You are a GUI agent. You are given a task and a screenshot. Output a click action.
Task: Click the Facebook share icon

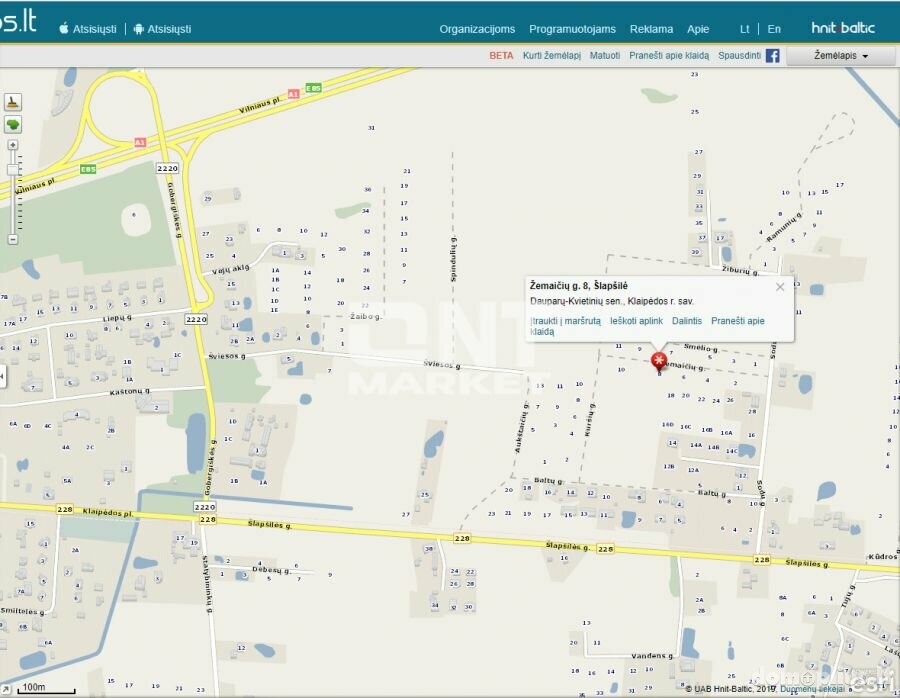tap(773, 56)
